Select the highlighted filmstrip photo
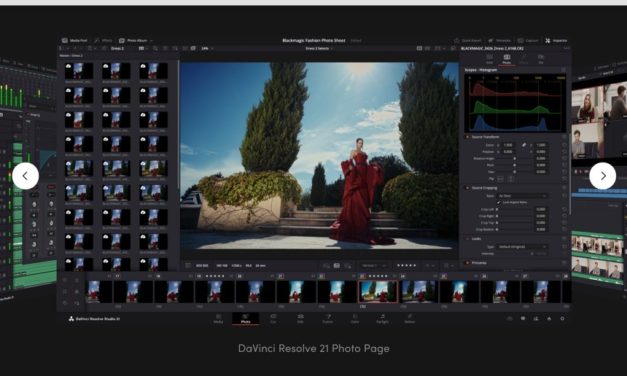This screenshot has width=627, height=376. [378, 292]
